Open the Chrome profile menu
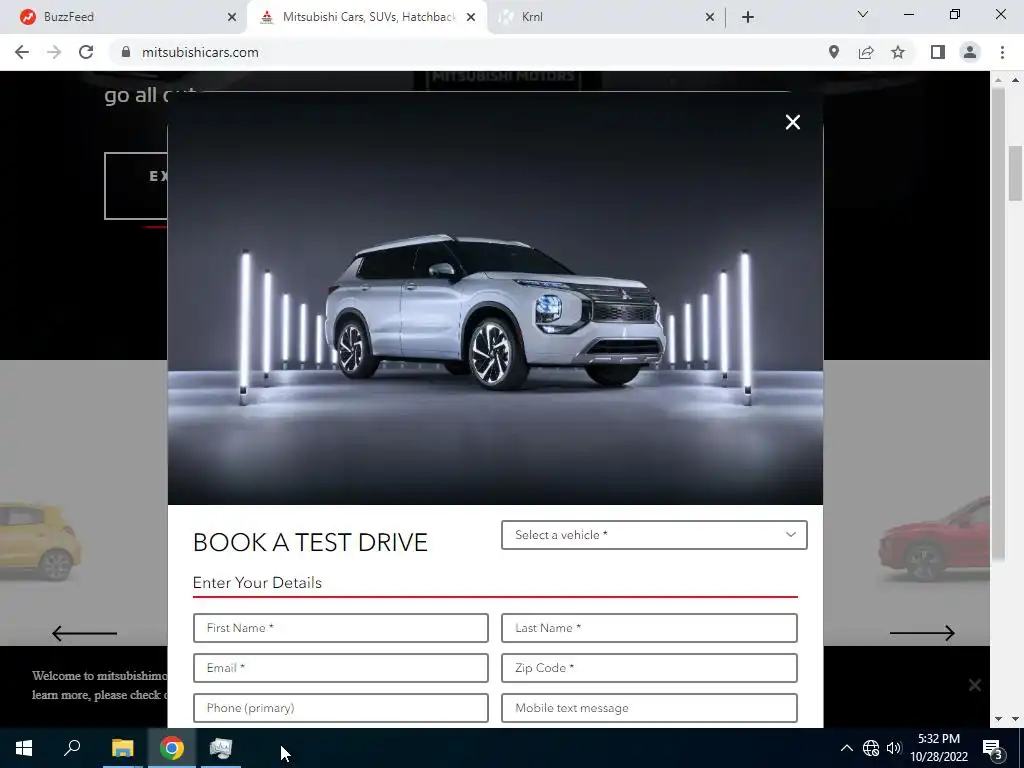Screen dimensions: 1024x768 coord(970,52)
